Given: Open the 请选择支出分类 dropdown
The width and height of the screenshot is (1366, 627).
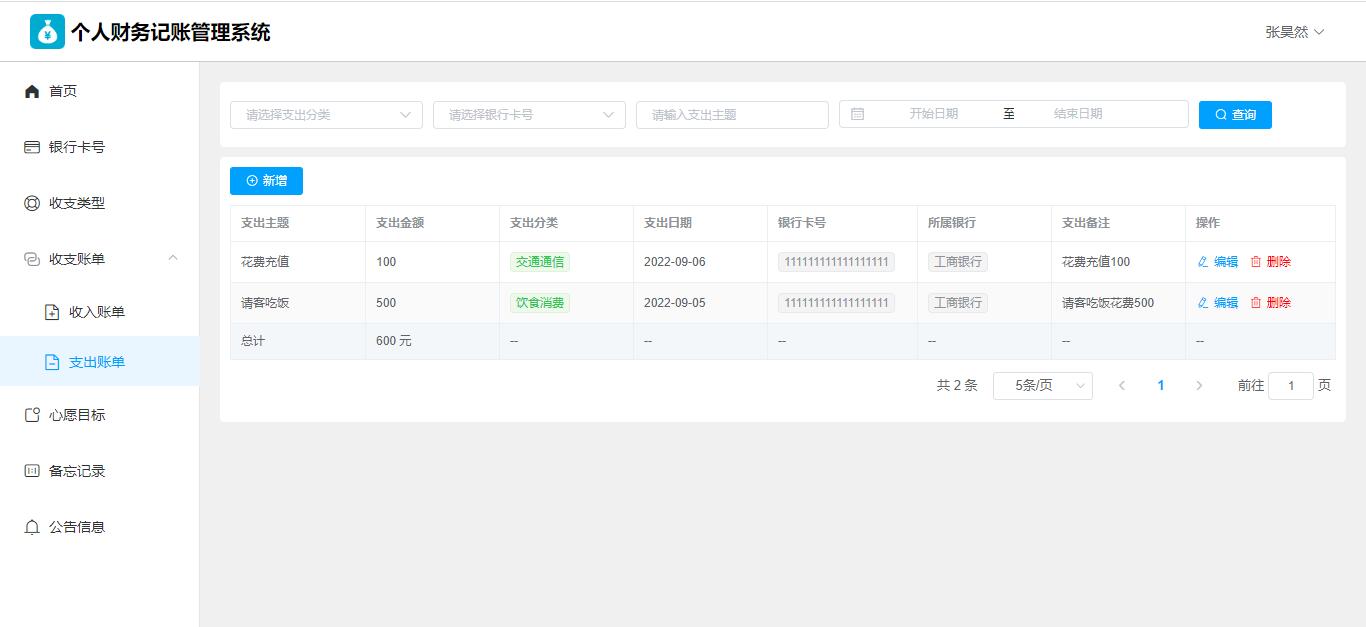Looking at the screenshot, I should [x=326, y=115].
